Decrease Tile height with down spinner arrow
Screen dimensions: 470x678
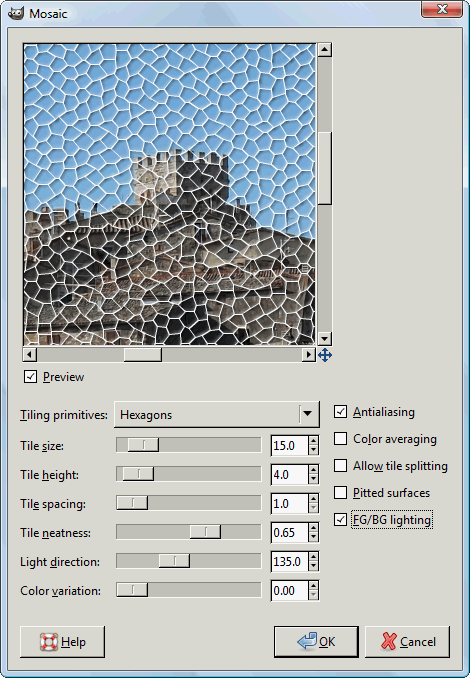coord(313,479)
